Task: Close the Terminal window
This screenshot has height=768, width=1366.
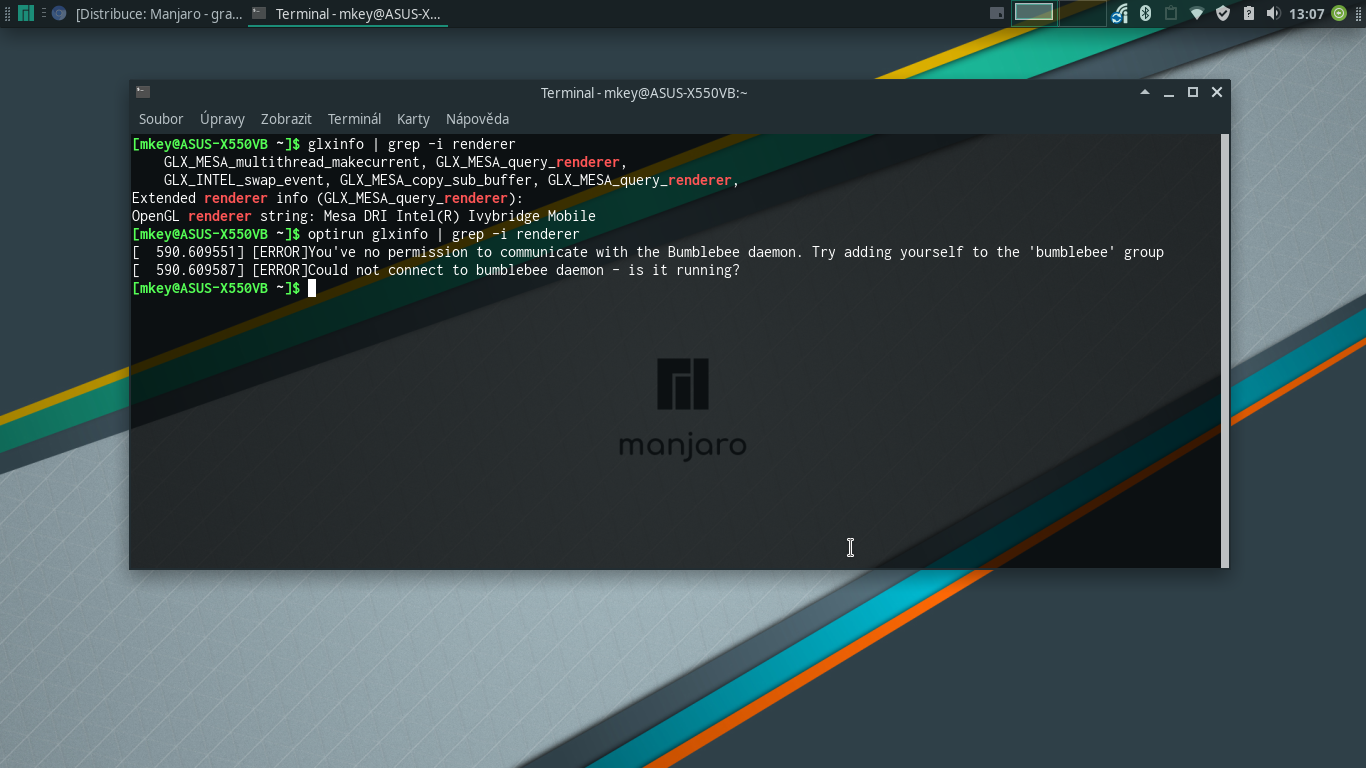Action: [1217, 92]
